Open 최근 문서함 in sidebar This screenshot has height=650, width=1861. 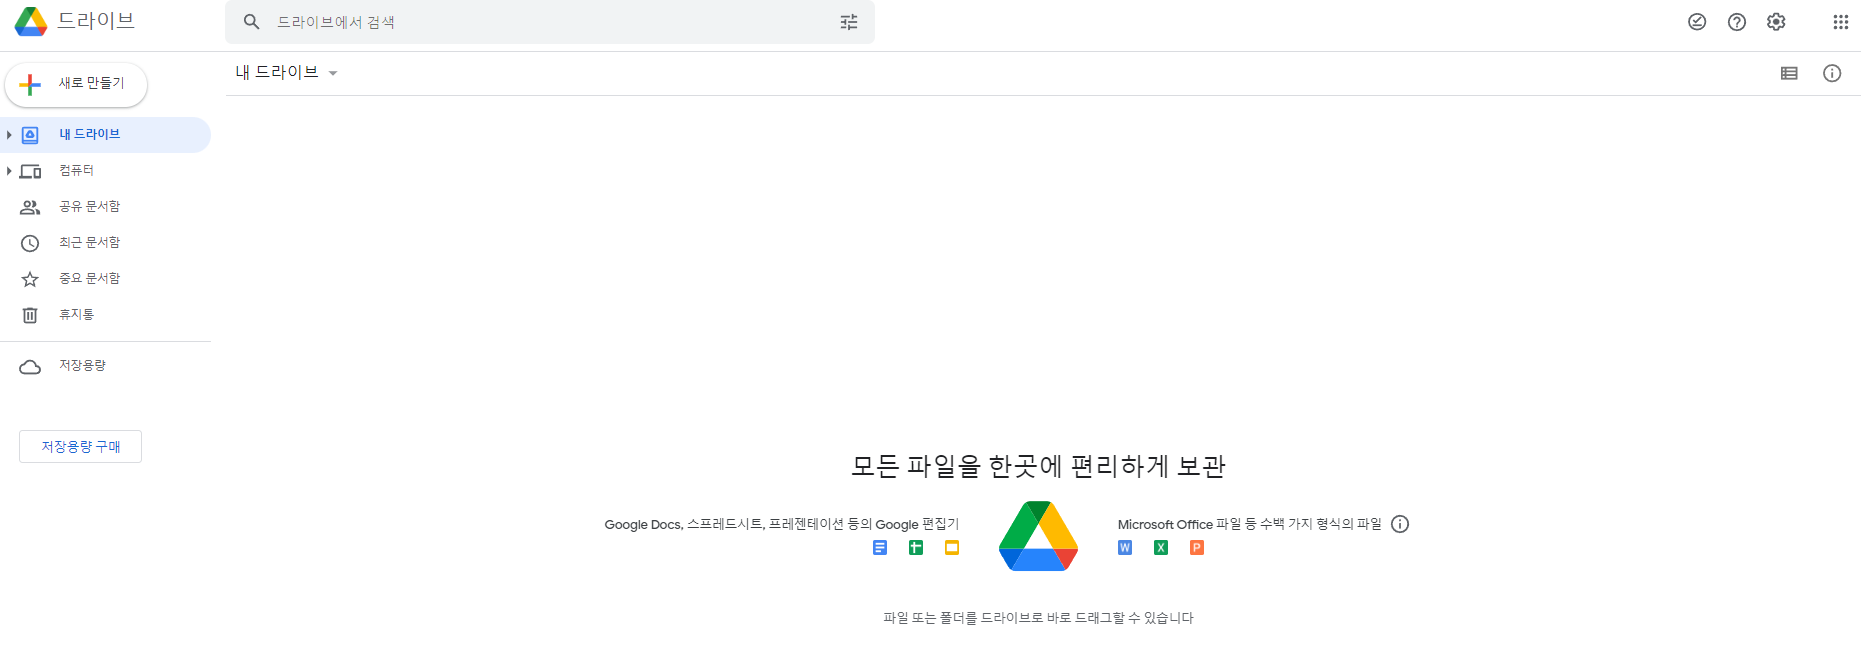[x=105, y=243]
